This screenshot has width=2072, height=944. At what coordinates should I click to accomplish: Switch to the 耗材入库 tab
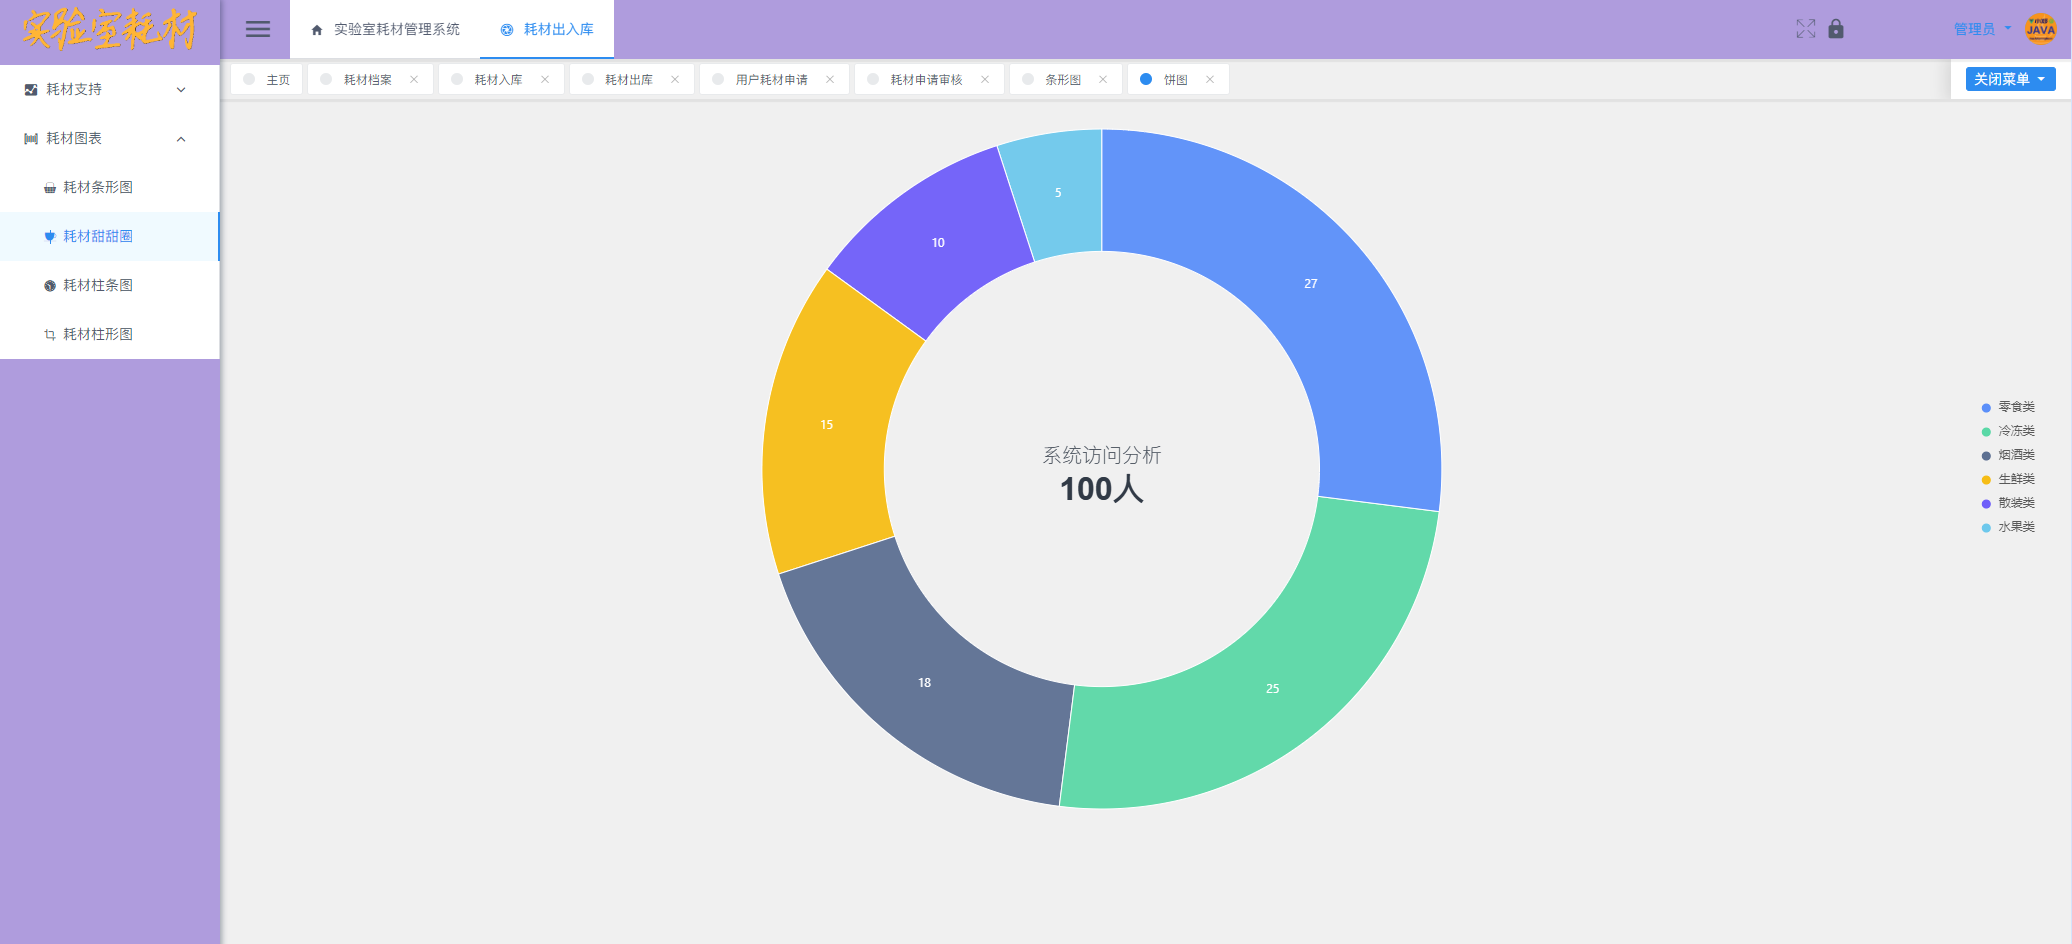(x=498, y=80)
